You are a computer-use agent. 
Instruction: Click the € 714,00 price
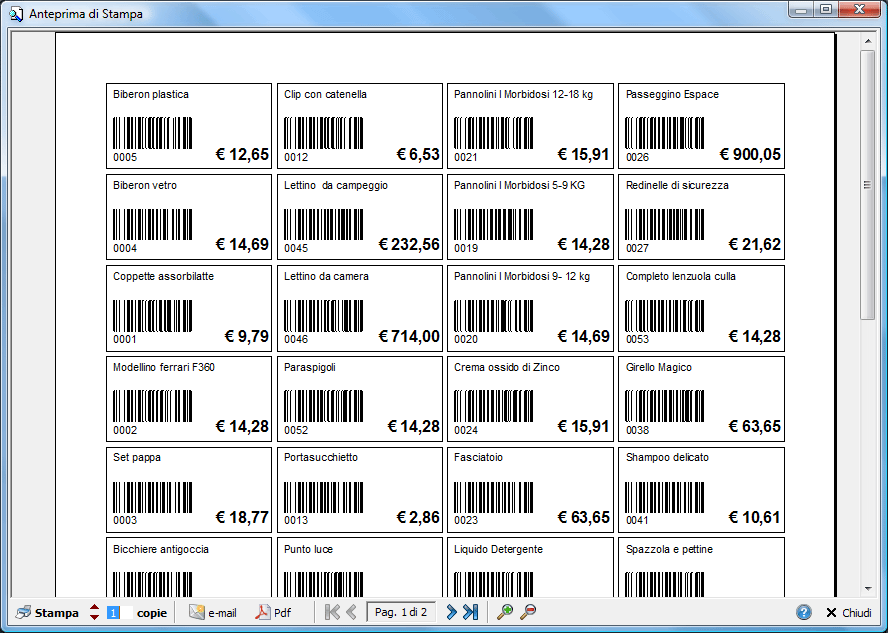[x=409, y=336]
